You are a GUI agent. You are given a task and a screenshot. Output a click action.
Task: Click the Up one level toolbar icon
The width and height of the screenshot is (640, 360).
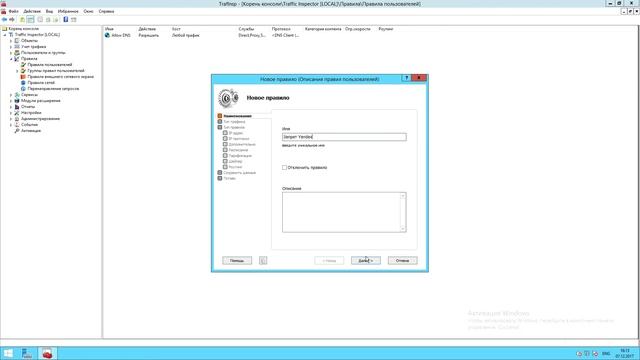pyautogui.click(x=22, y=20)
